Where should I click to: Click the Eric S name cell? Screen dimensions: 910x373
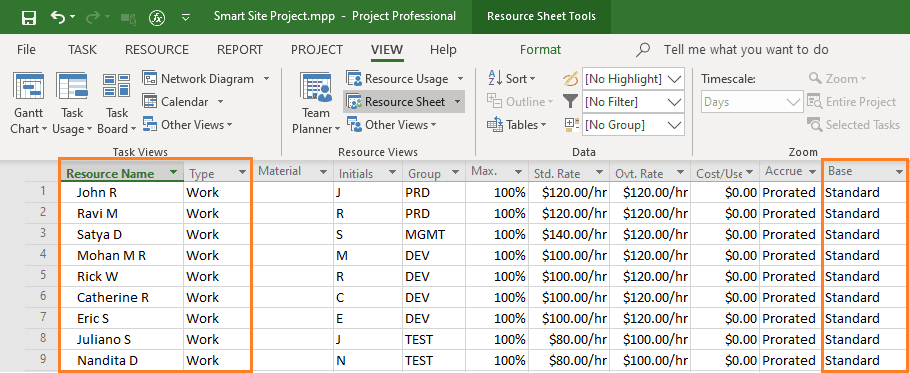click(122, 318)
